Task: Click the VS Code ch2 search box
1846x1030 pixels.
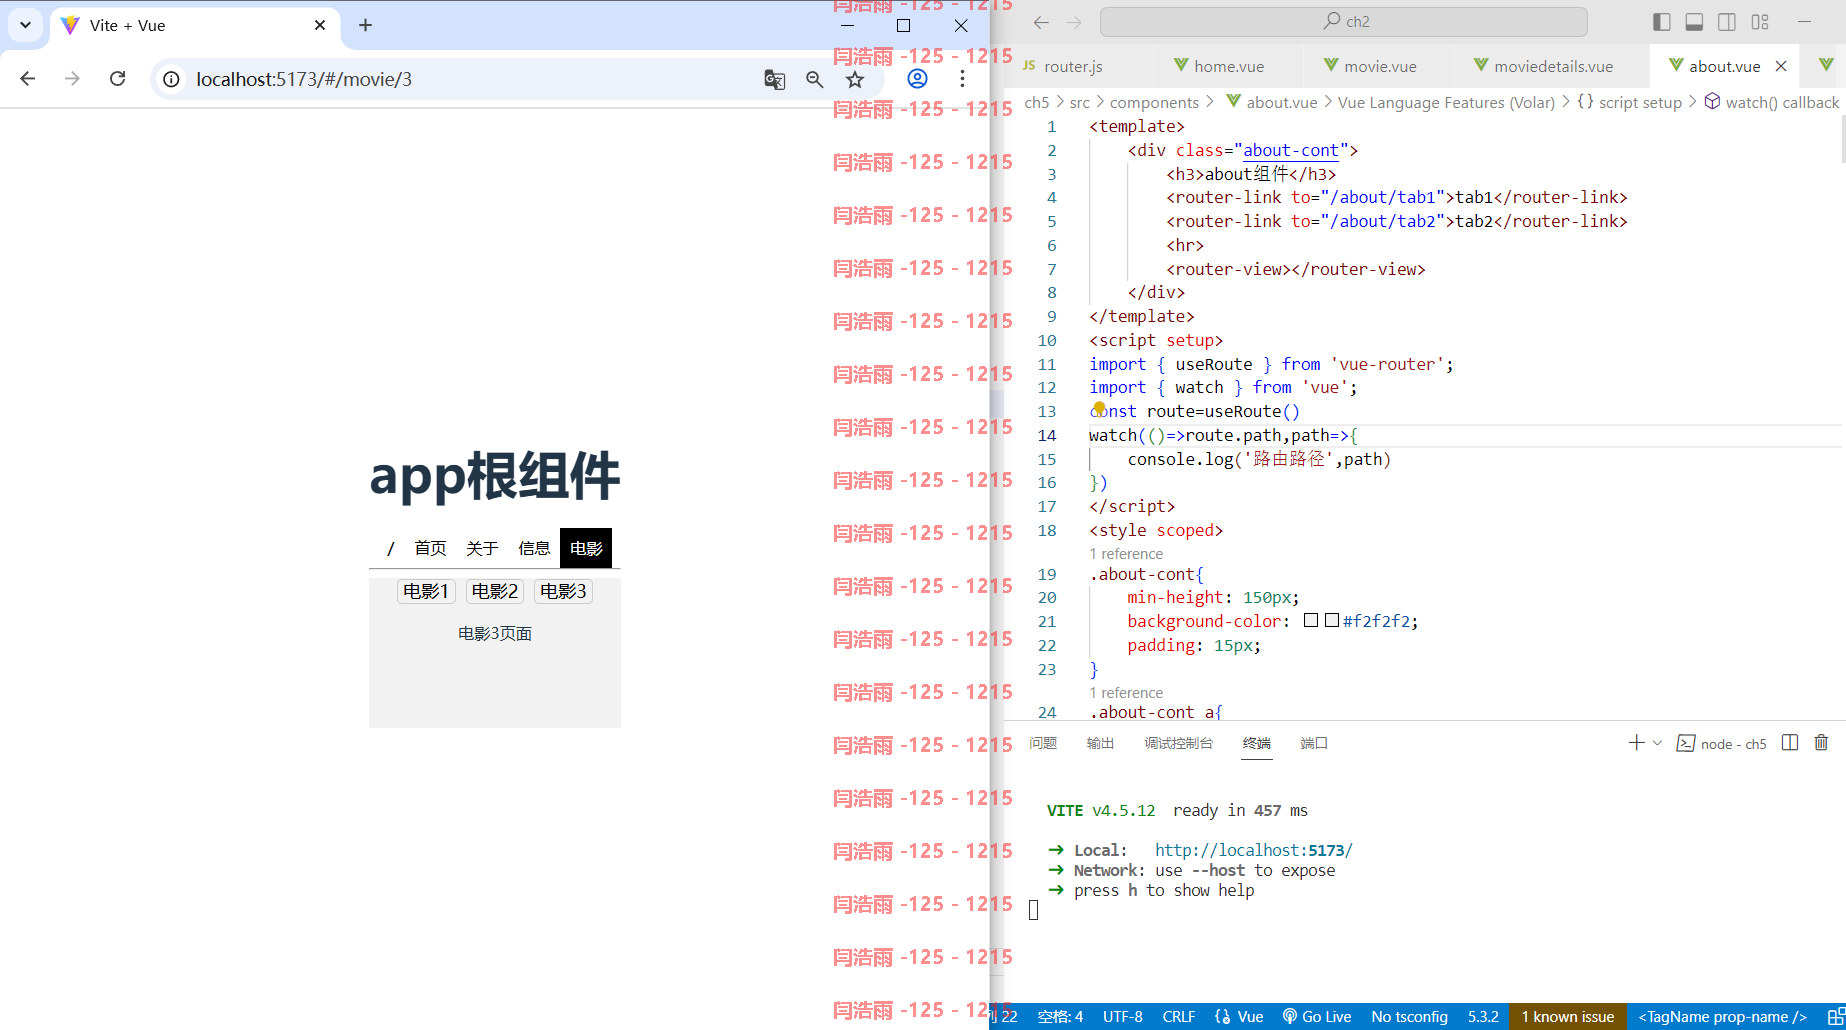Action: pyautogui.click(x=1343, y=21)
